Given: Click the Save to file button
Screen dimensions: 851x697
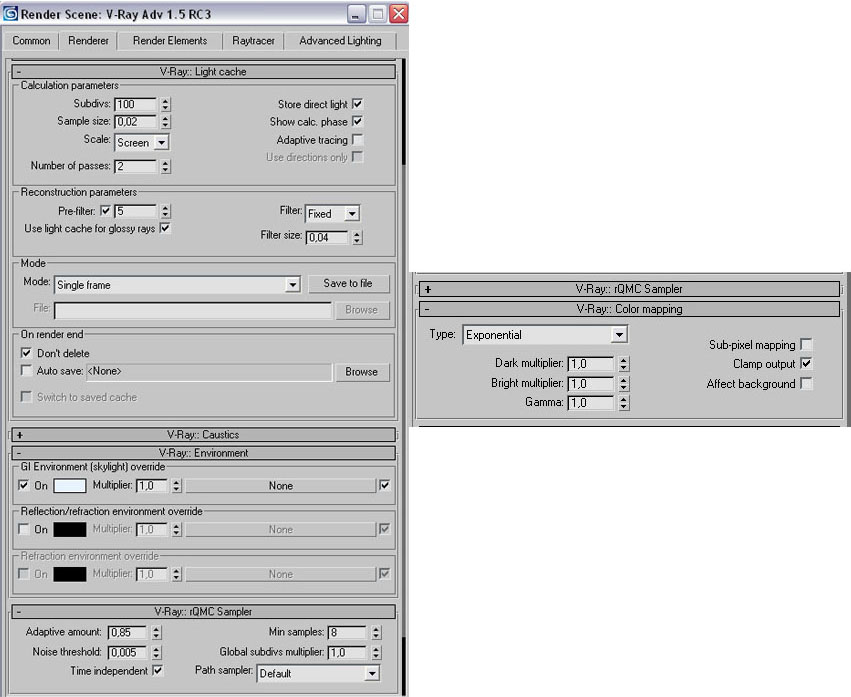Looking at the screenshot, I should click(348, 283).
